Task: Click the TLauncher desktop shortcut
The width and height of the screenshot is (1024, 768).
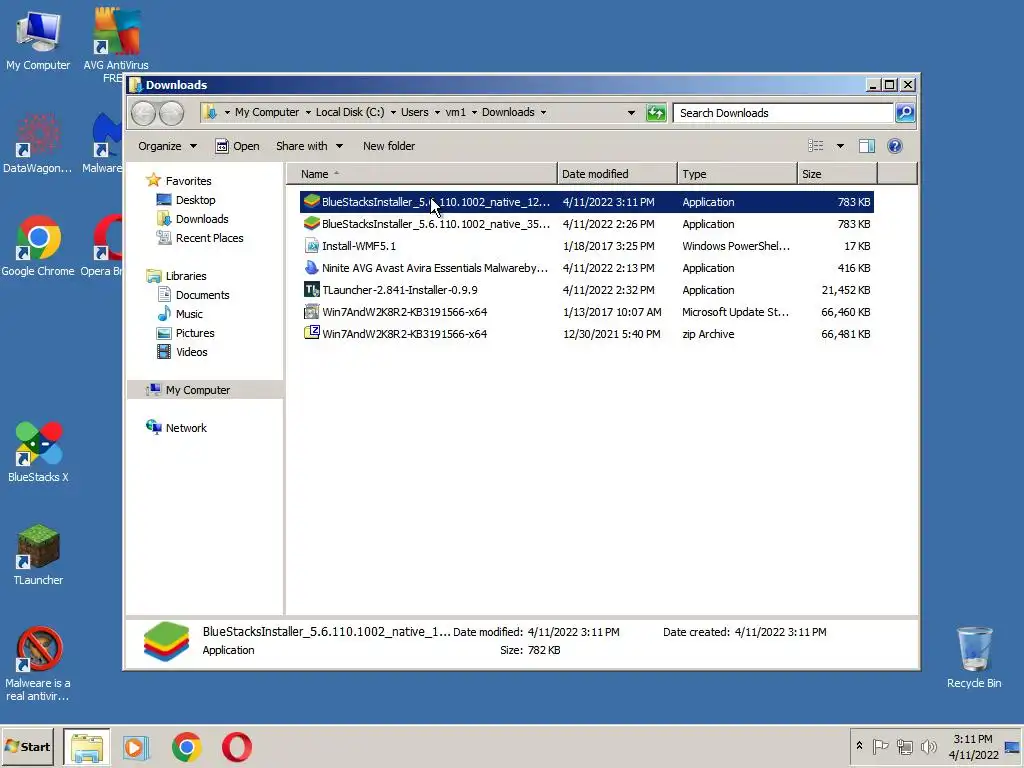Action: coord(38,555)
